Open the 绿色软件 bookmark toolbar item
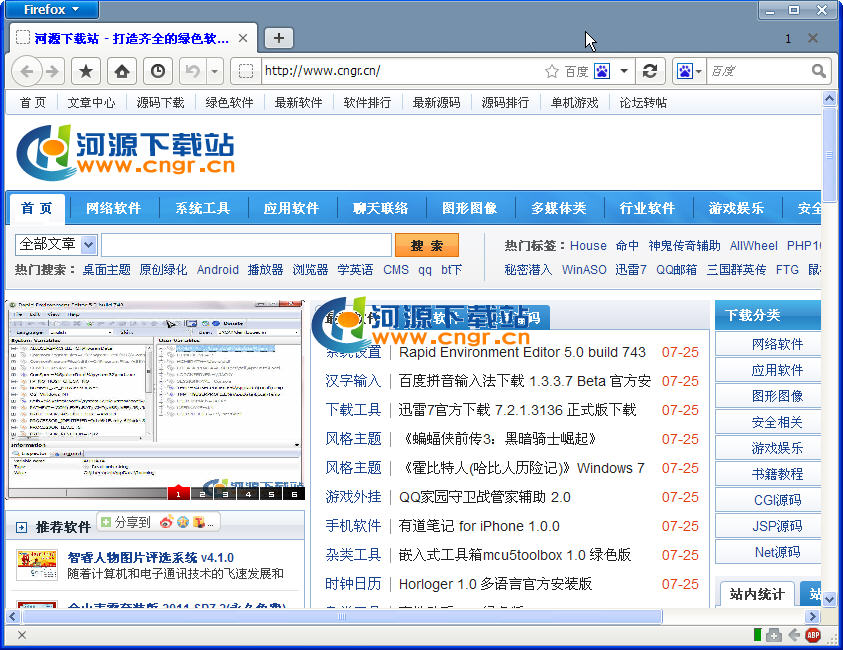Screen dimensions: 843x650 coord(229,103)
